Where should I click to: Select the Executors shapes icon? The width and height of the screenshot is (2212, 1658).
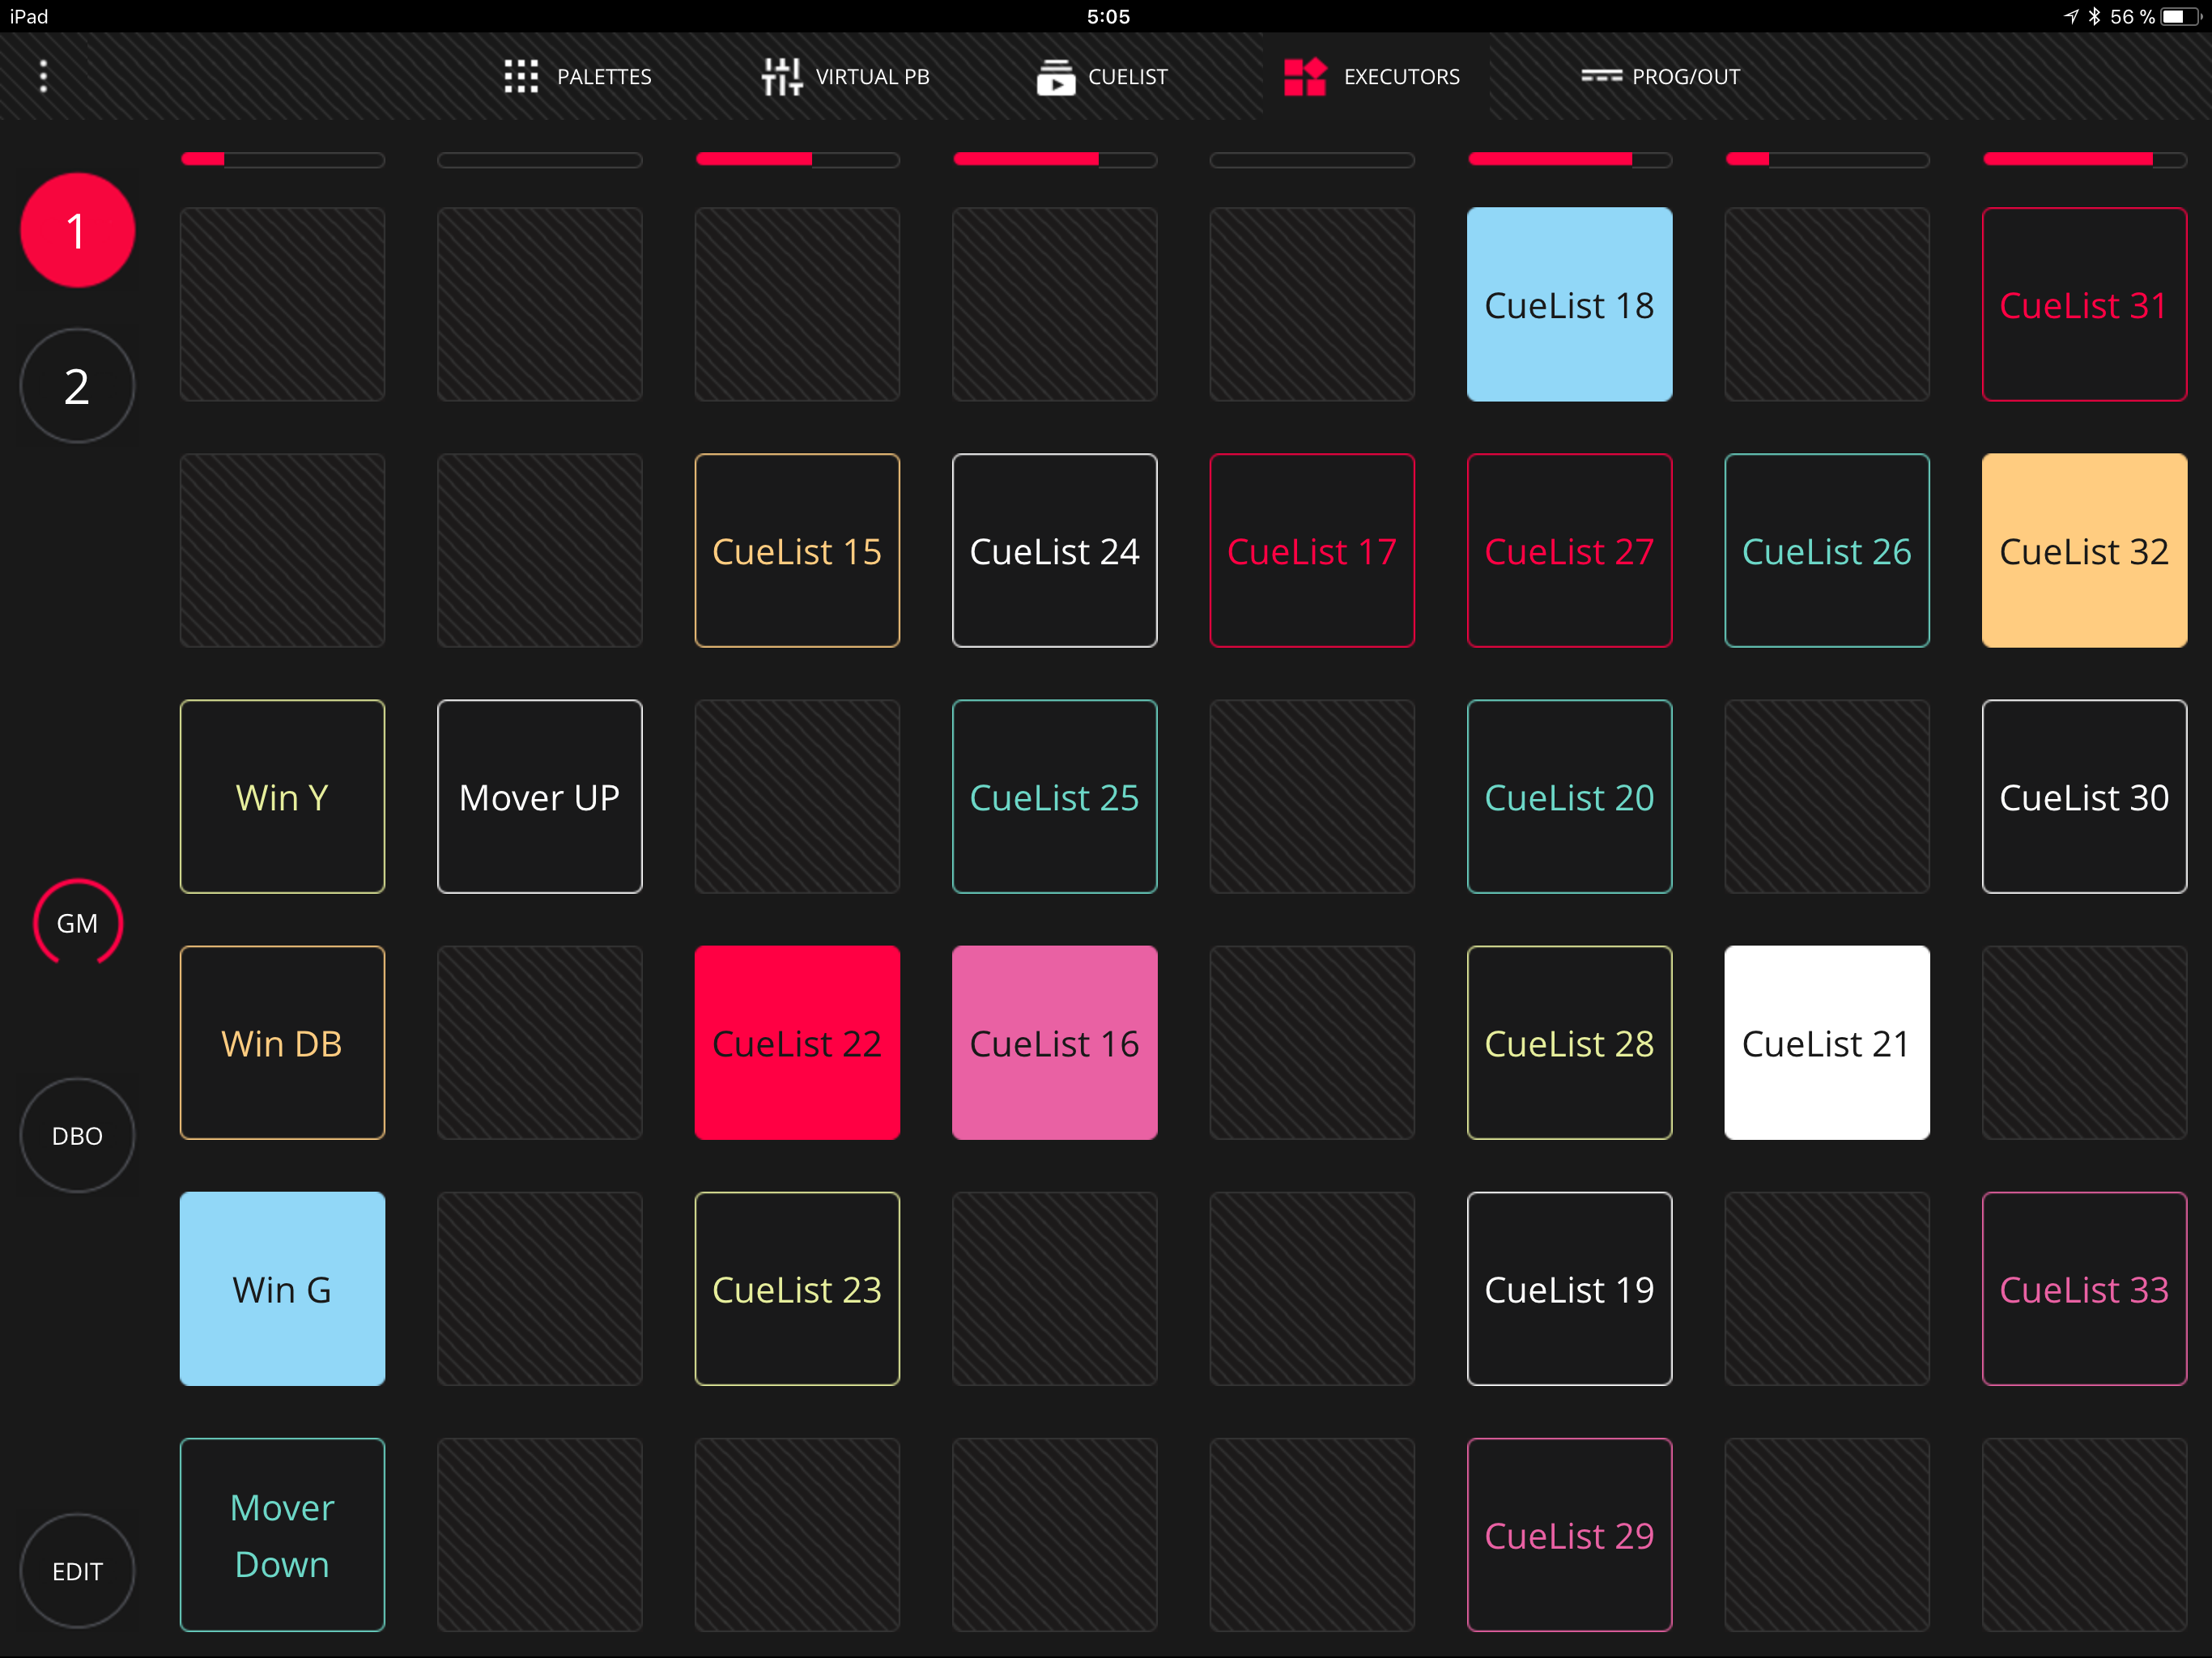pos(1304,76)
